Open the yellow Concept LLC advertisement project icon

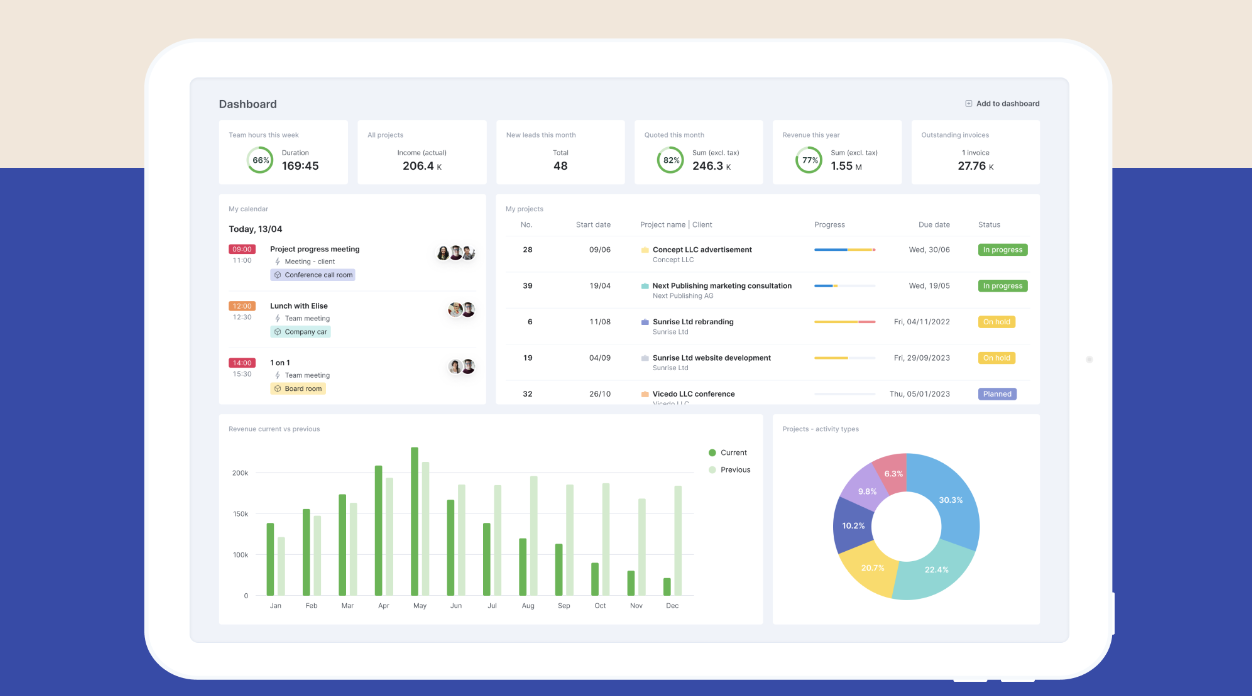645,250
